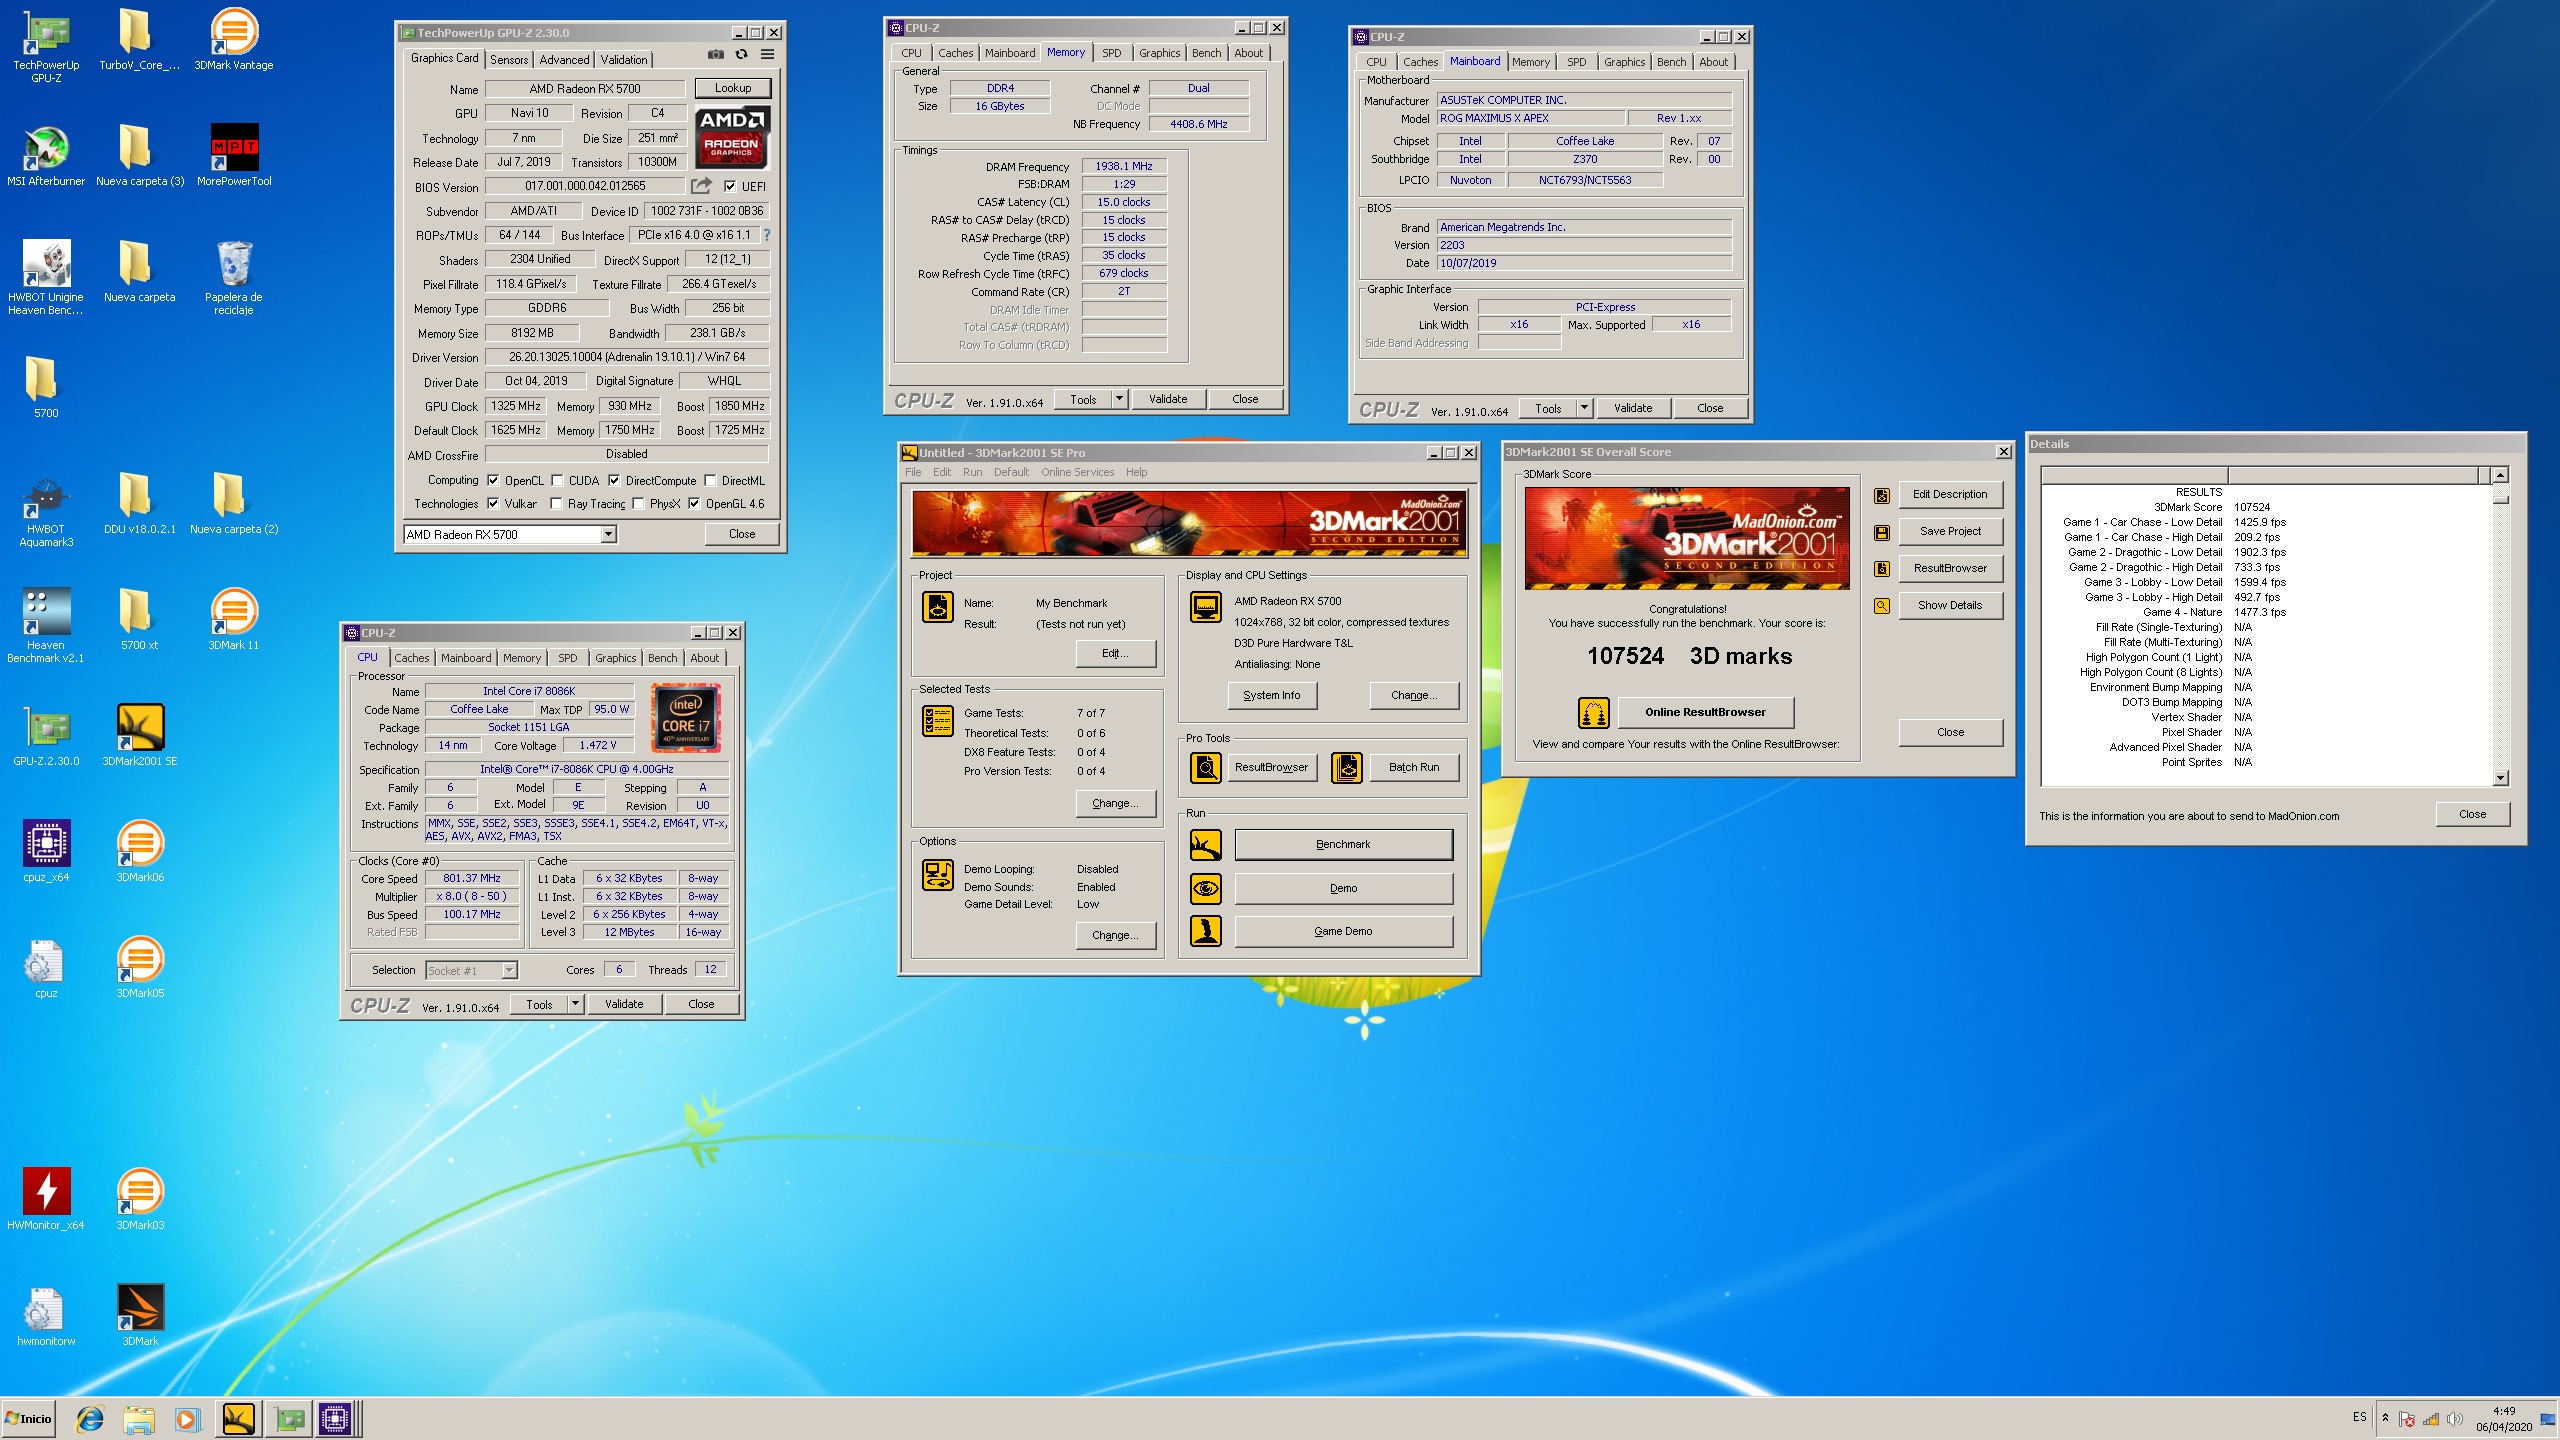Click the bus interface question mark icon
The width and height of the screenshot is (2560, 1440).
(767, 235)
